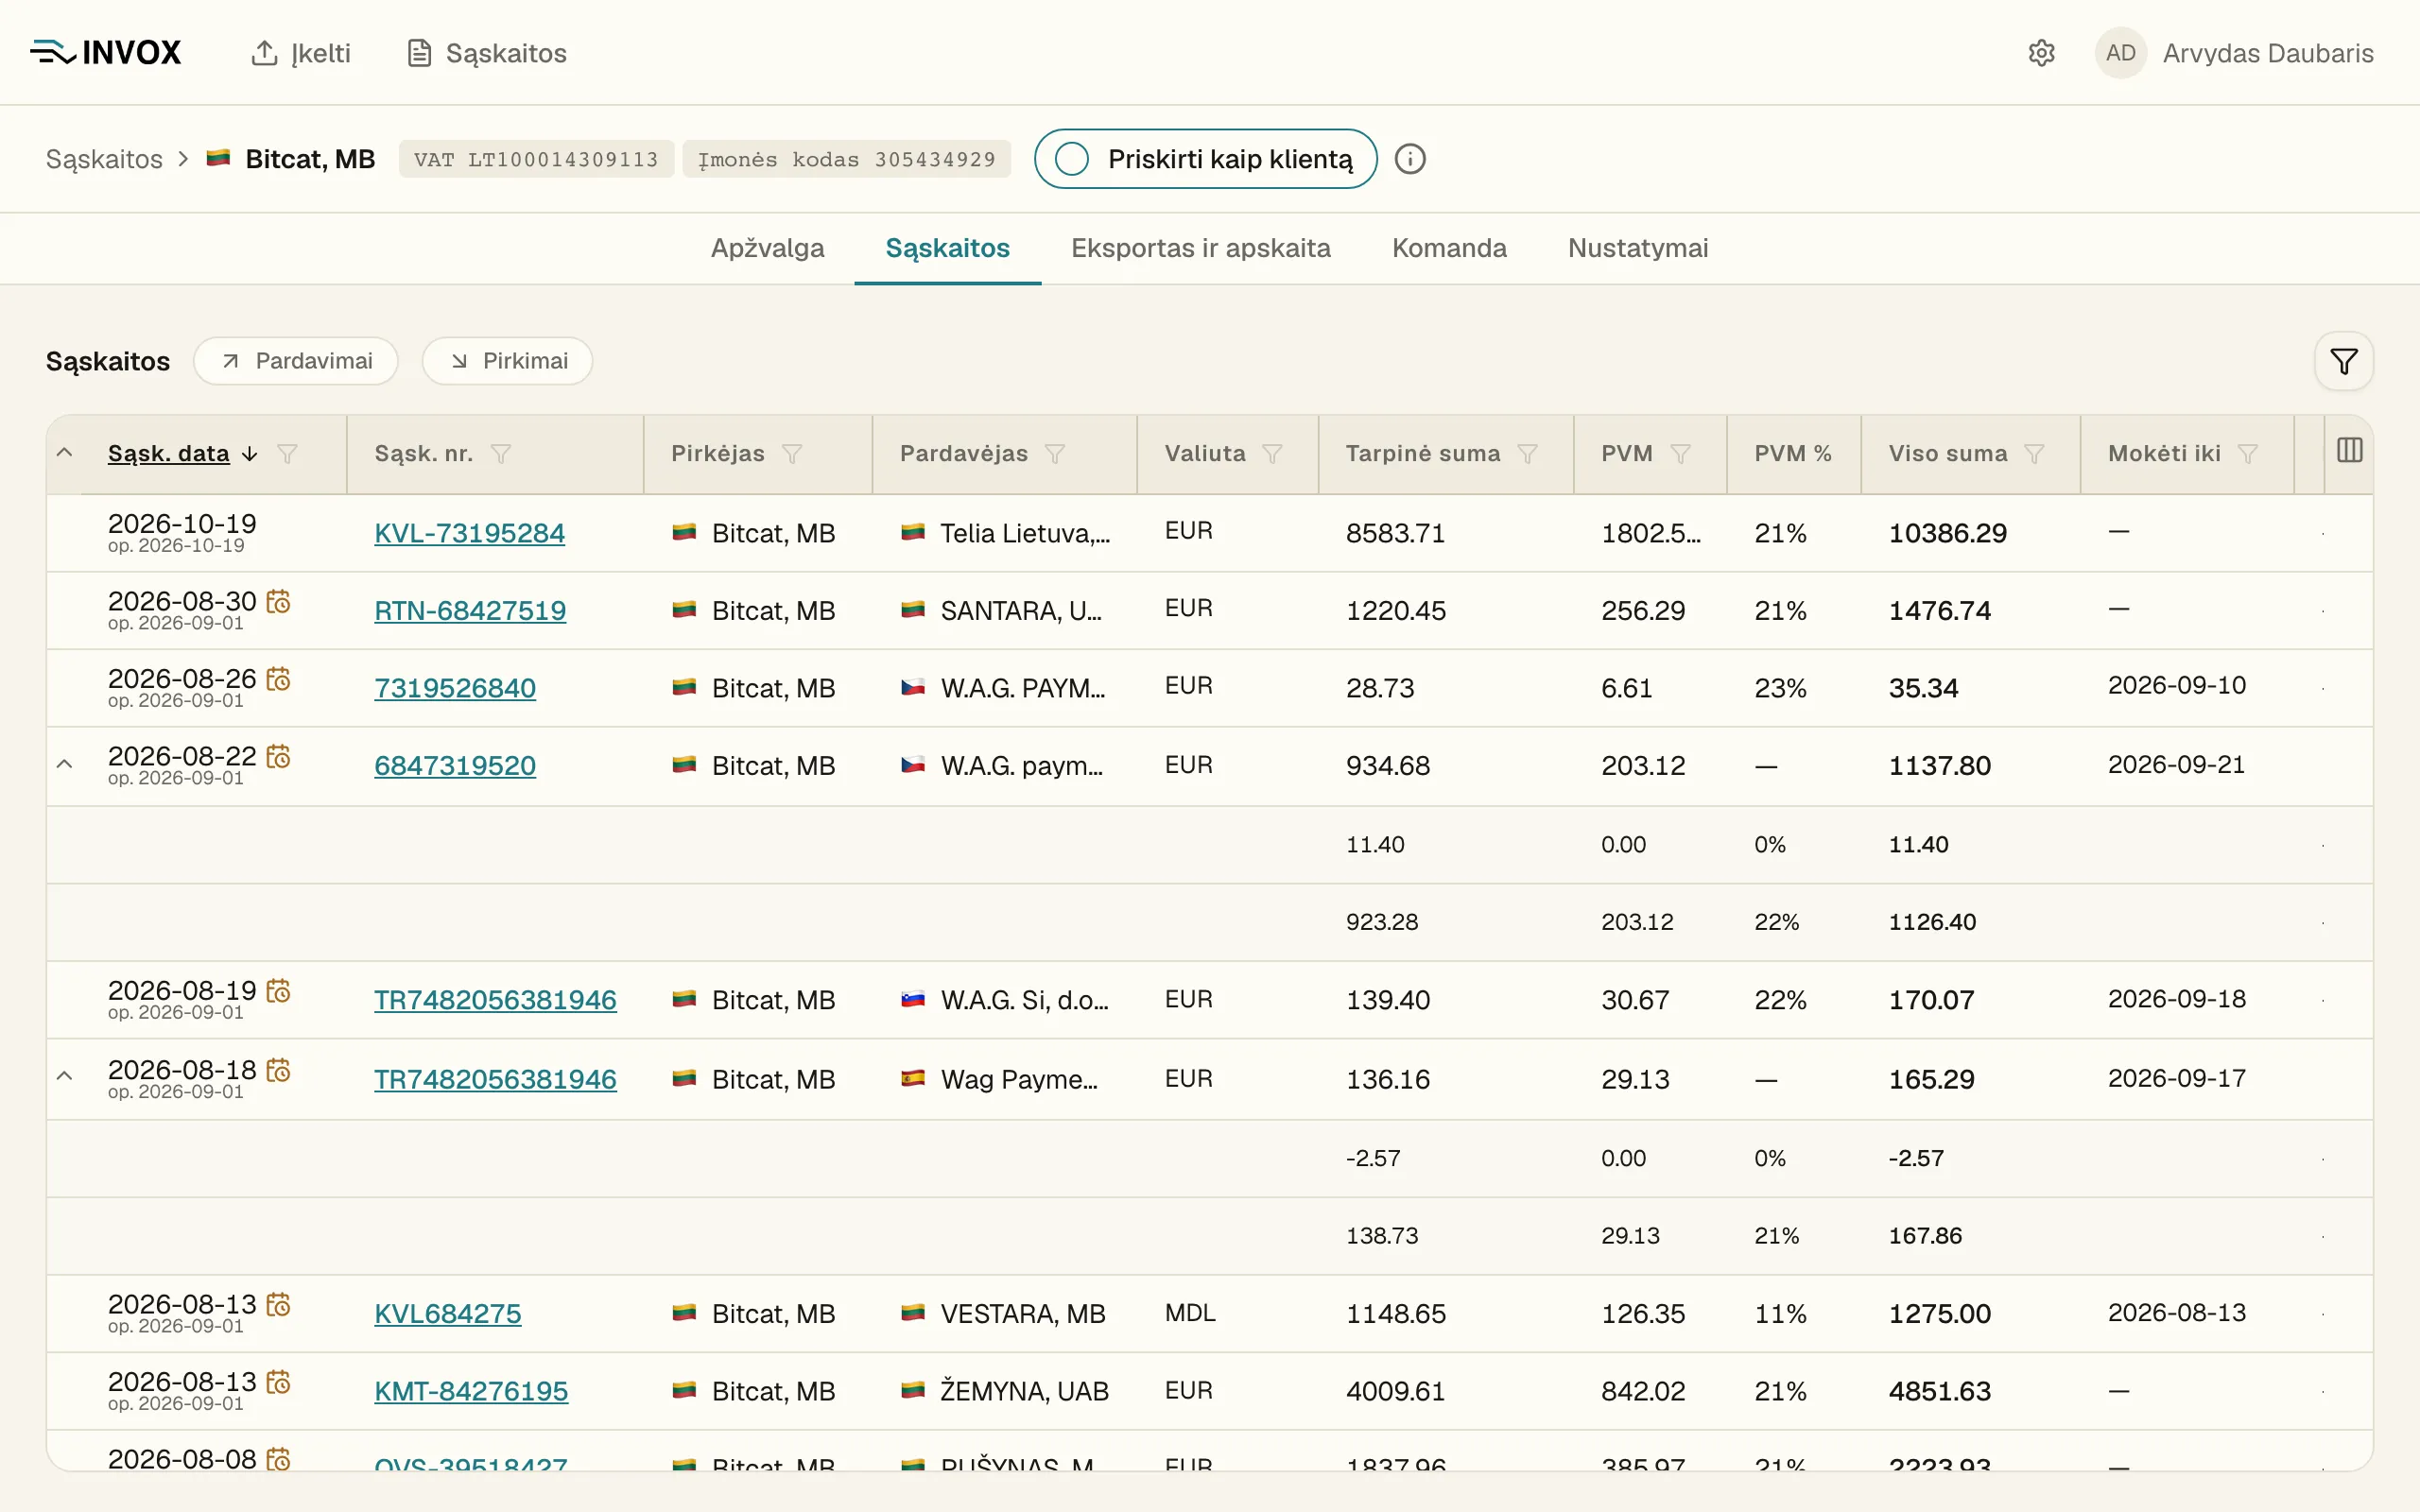Open the column chooser icon
Viewport: 2420px width, 1512px height.
[2349, 451]
